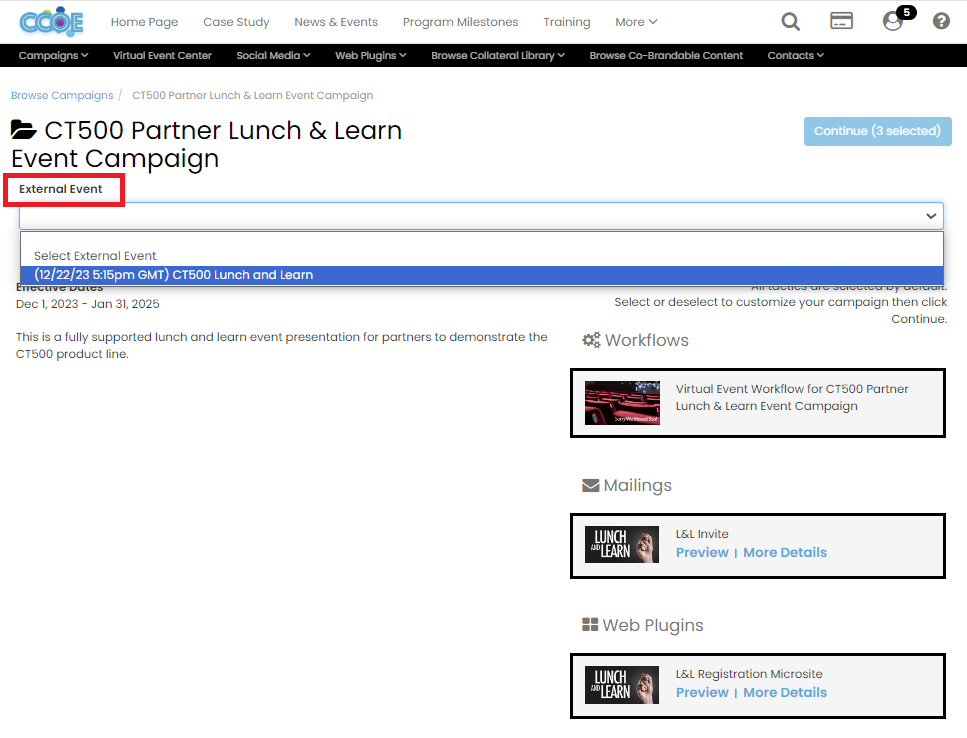Open the search magnifier icon

pyautogui.click(x=790, y=22)
